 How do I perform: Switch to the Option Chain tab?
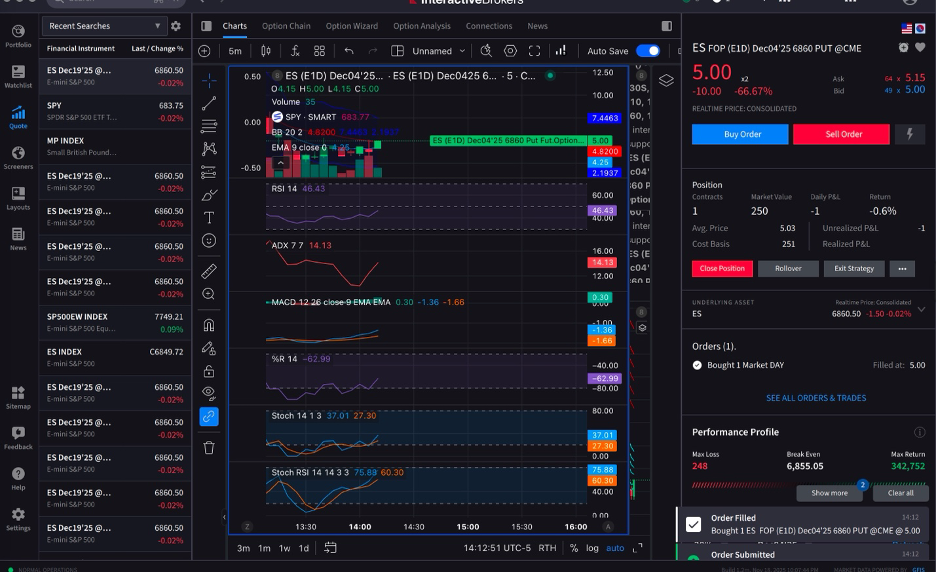(x=286, y=26)
